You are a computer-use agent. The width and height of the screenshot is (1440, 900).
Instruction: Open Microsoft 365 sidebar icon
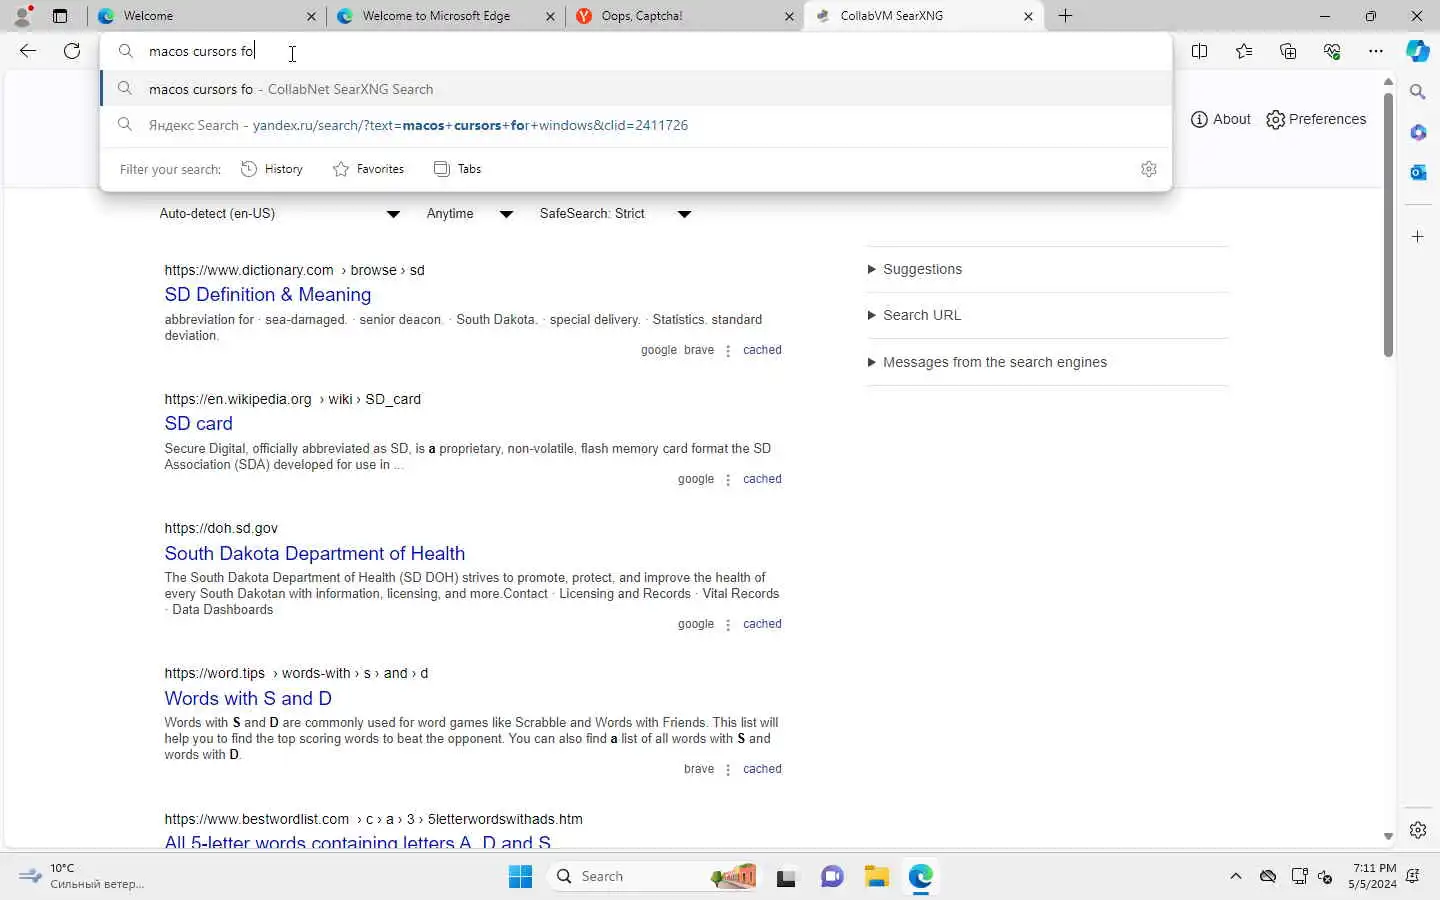coord(1418,132)
